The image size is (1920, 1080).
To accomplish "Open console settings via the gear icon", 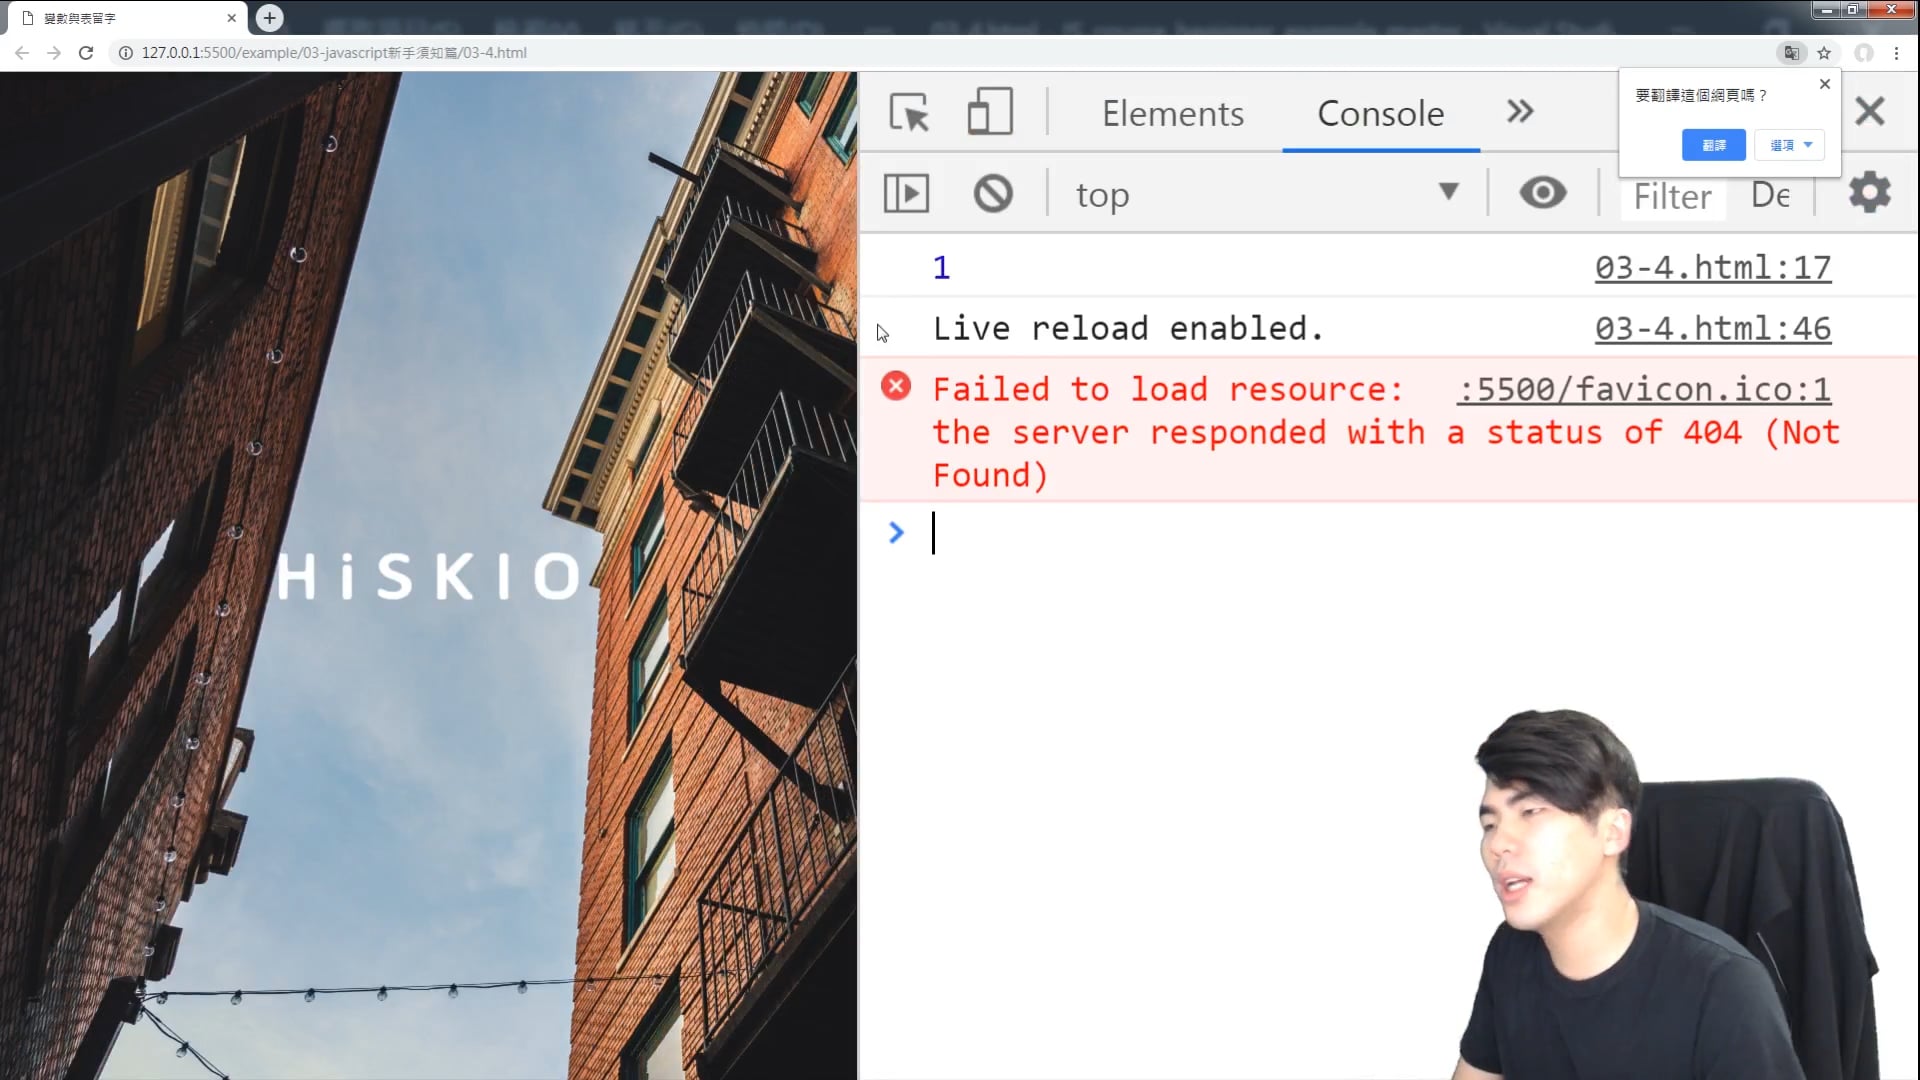I will (x=1869, y=192).
